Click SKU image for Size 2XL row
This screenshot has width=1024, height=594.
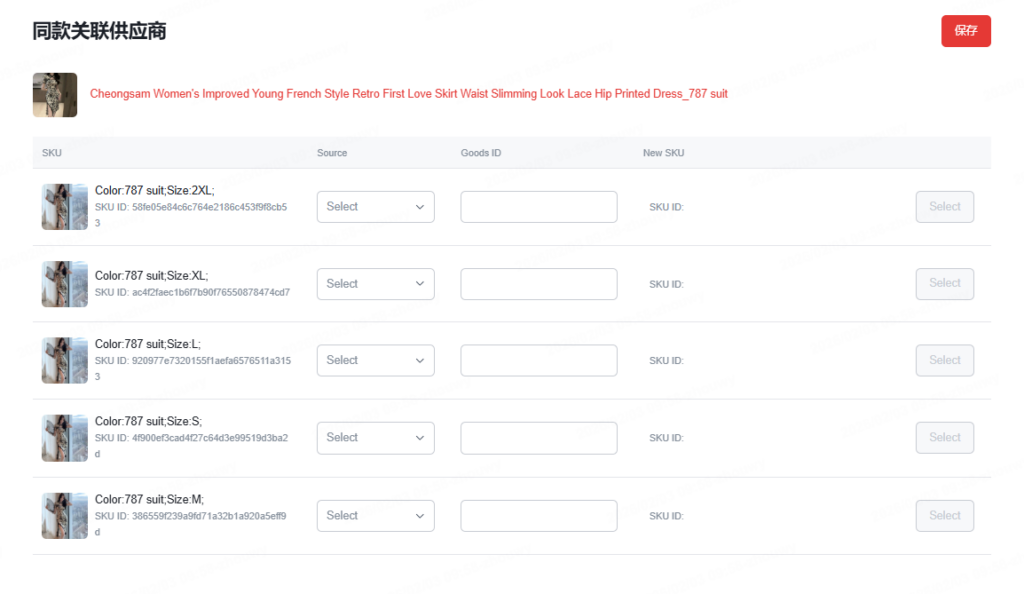coord(65,207)
